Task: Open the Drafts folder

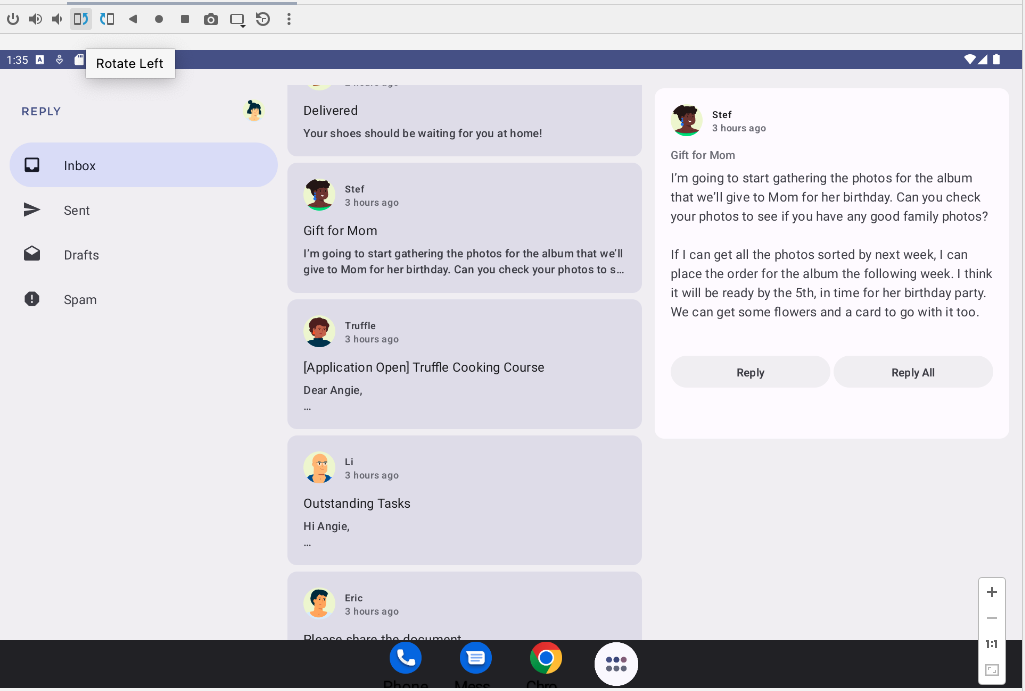Action: pos(81,255)
